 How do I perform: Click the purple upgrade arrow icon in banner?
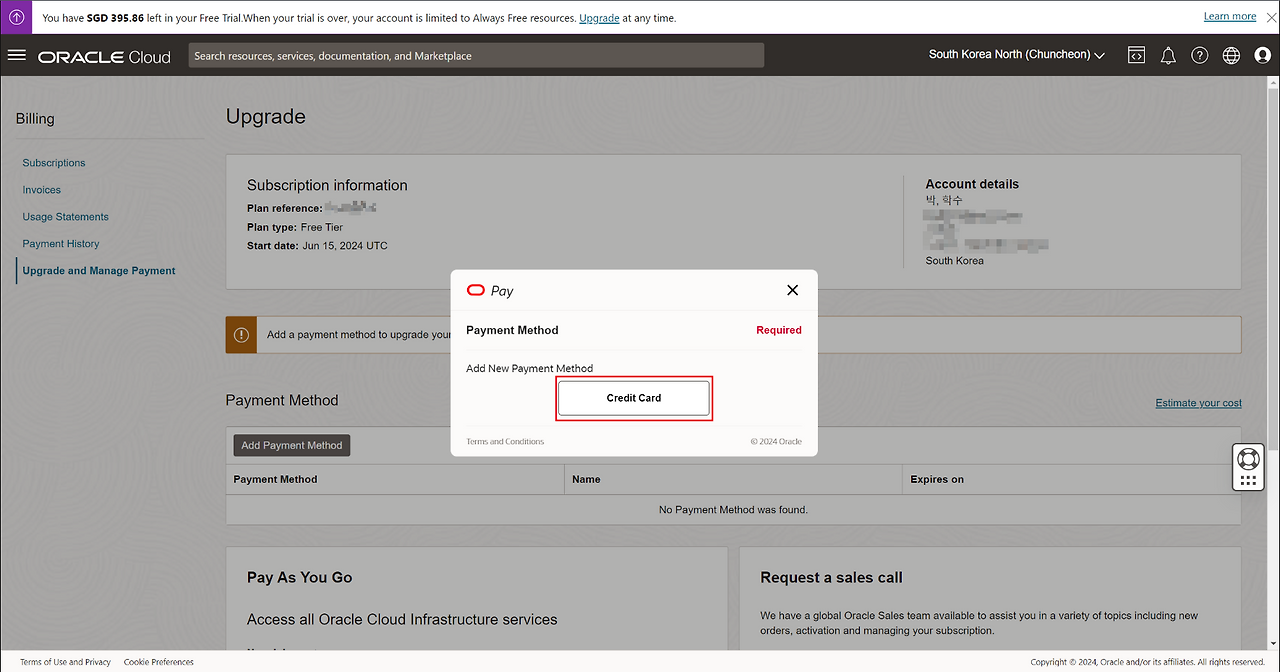[x=16, y=17]
